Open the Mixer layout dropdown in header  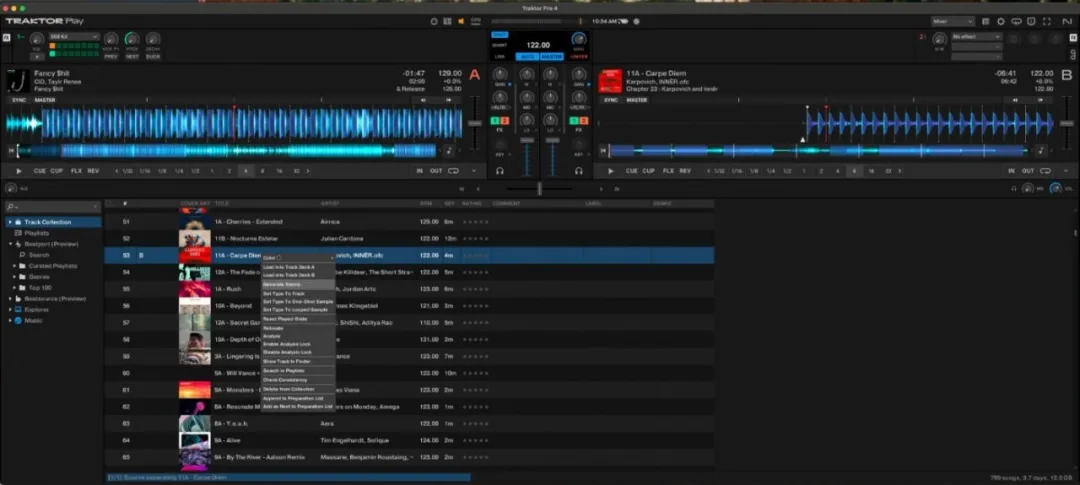(953, 21)
